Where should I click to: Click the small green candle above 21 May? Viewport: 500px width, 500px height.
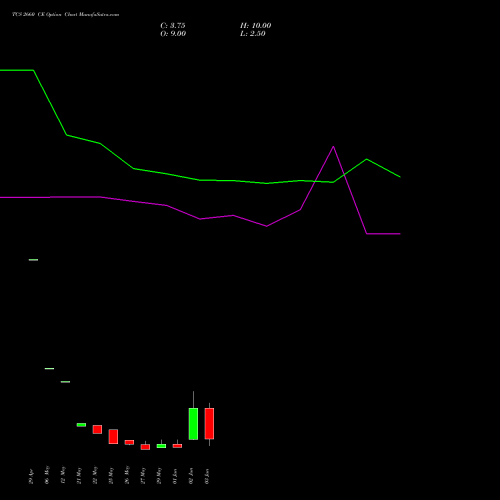pyautogui.click(x=81, y=425)
